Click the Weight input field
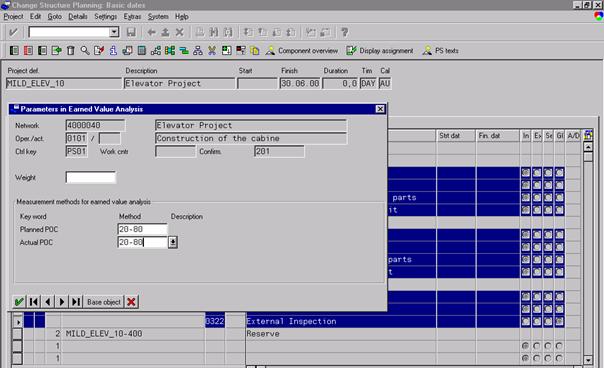 pyautogui.click(x=91, y=177)
